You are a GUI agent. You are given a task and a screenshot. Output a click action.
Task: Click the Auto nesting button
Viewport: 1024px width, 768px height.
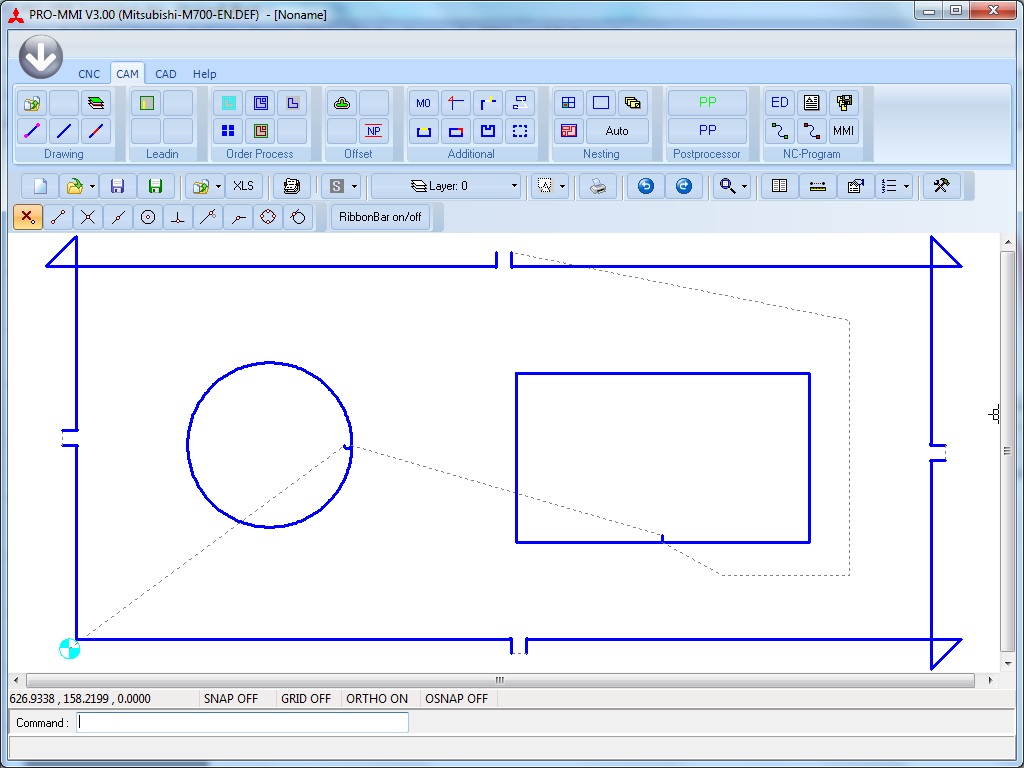pos(617,131)
